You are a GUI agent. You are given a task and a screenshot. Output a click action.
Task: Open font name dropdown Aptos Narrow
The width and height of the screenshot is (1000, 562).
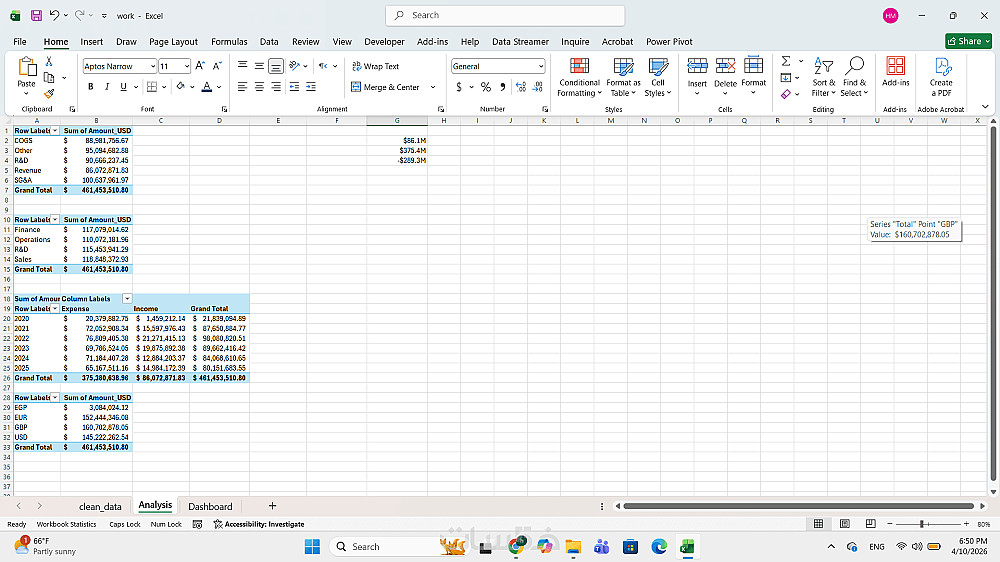click(152, 66)
